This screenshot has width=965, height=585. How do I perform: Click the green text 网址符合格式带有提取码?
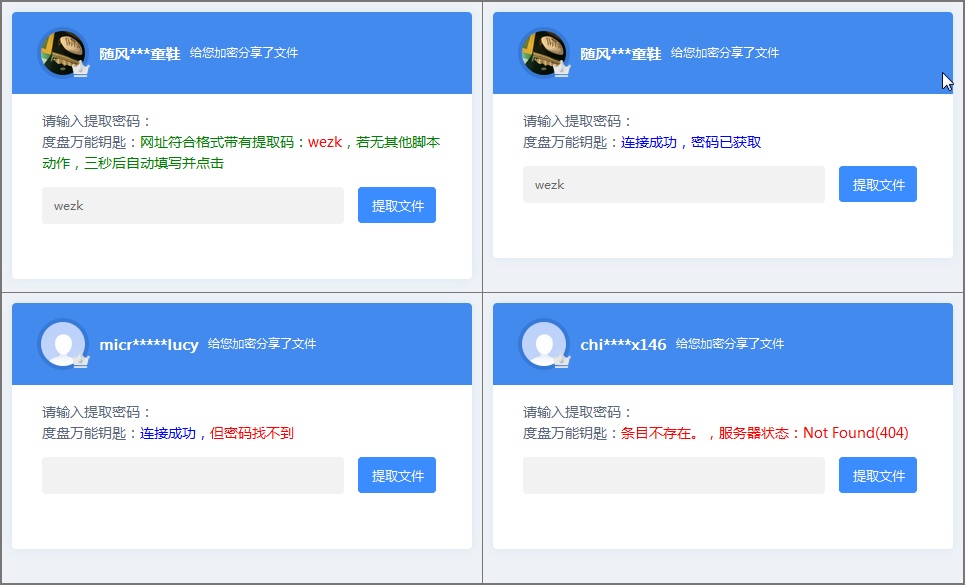coord(217,142)
